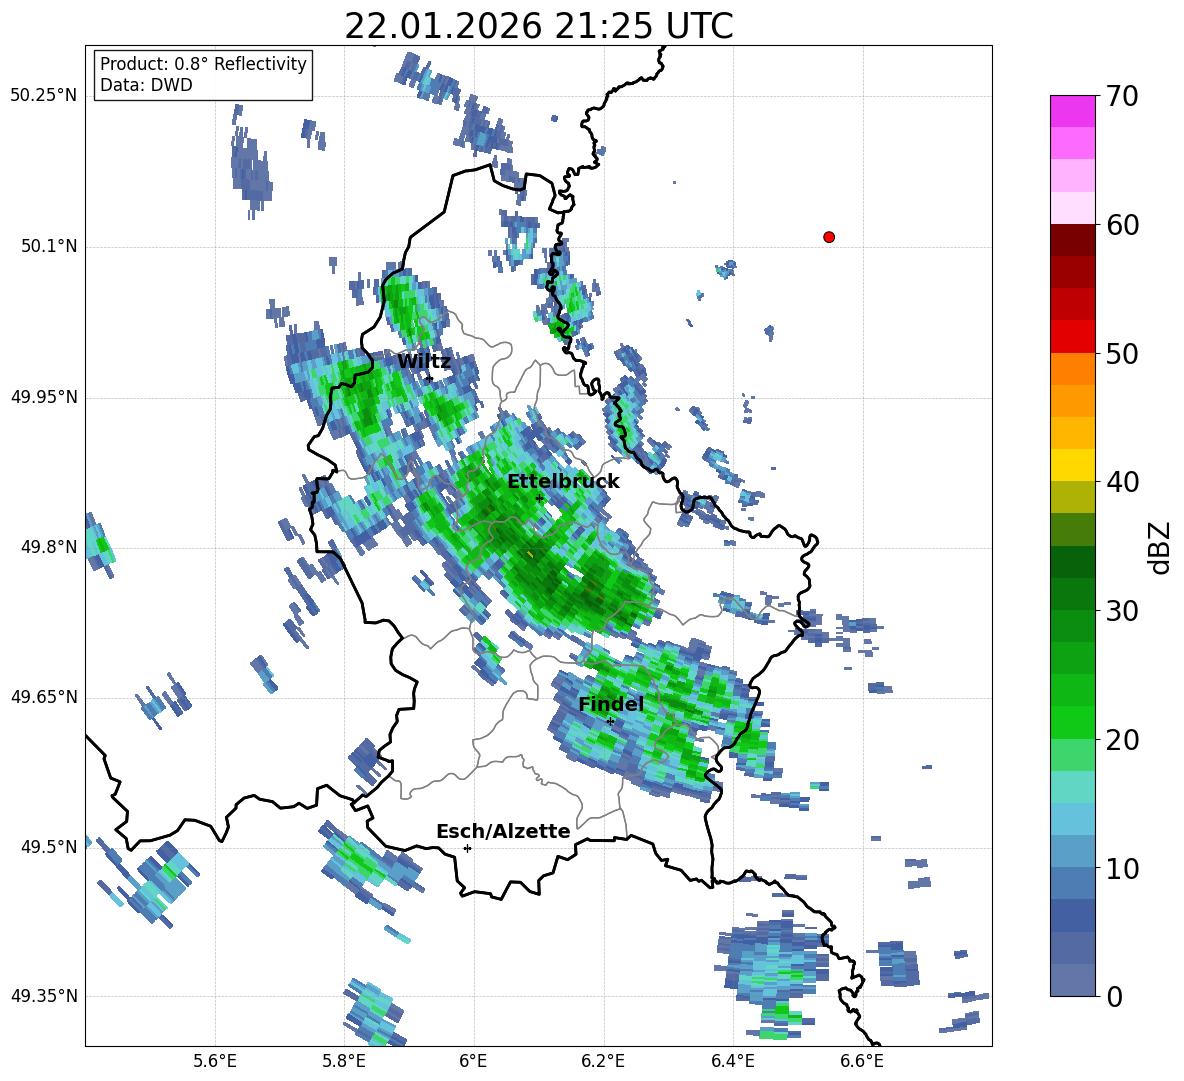
Task: Click the 50.1°N latitude label
Action: pos(49,246)
